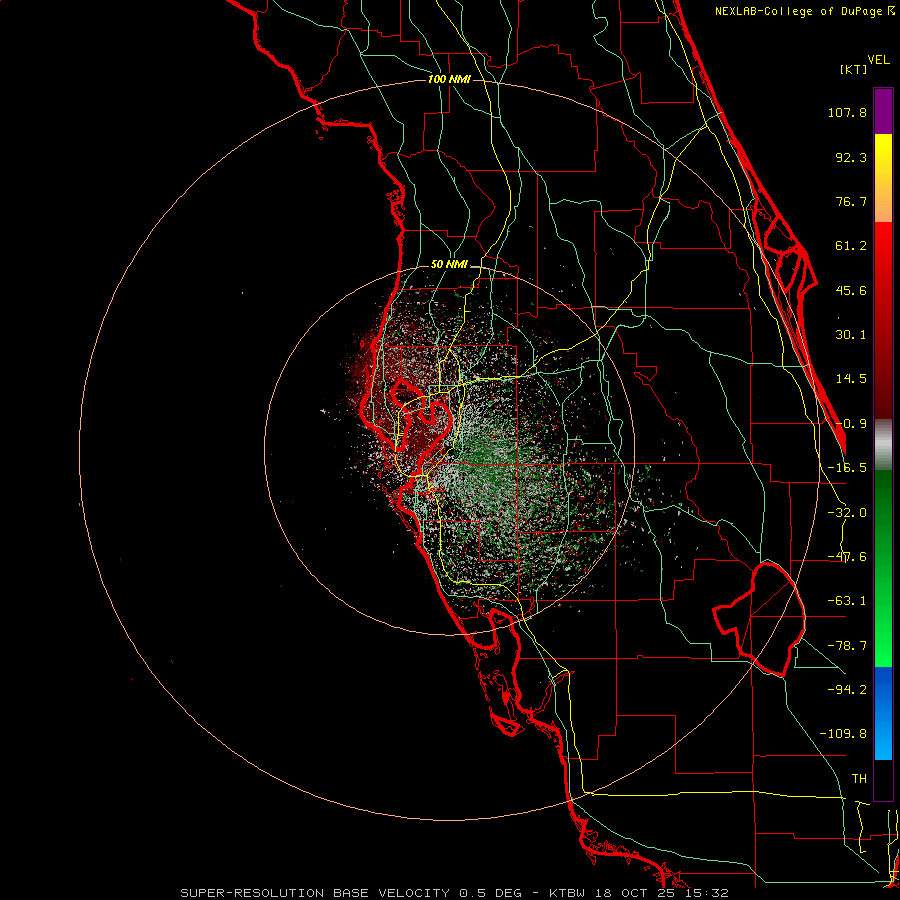Click the NEXLAB-College of DuPage watermark text
The height and width of the screenshot is (900, 900).
point(805,11)
